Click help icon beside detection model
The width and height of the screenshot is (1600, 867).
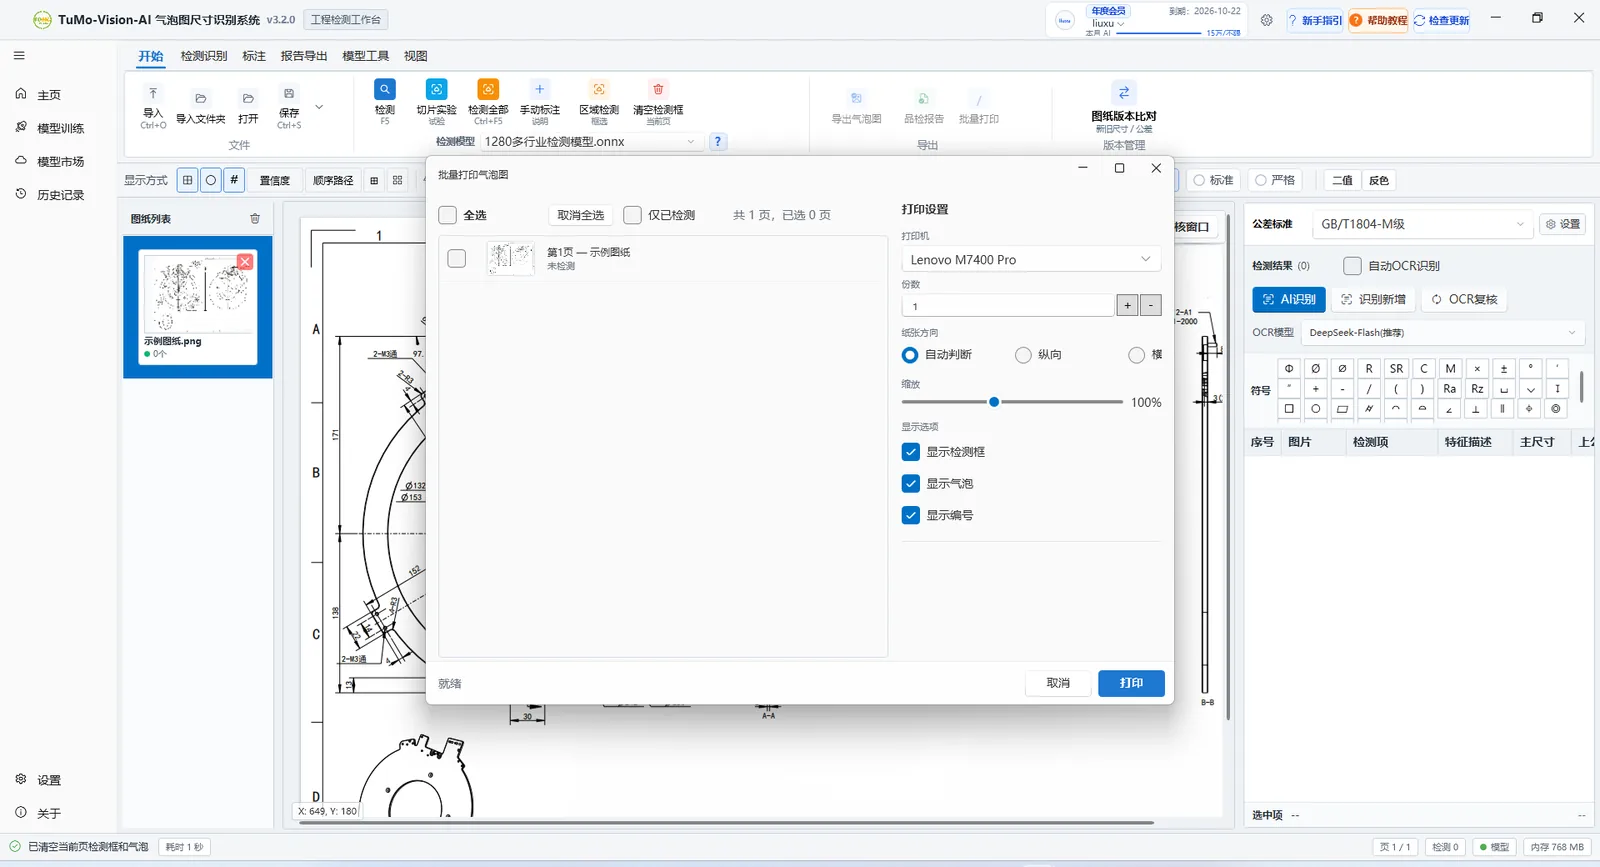(x=717, y=142)
